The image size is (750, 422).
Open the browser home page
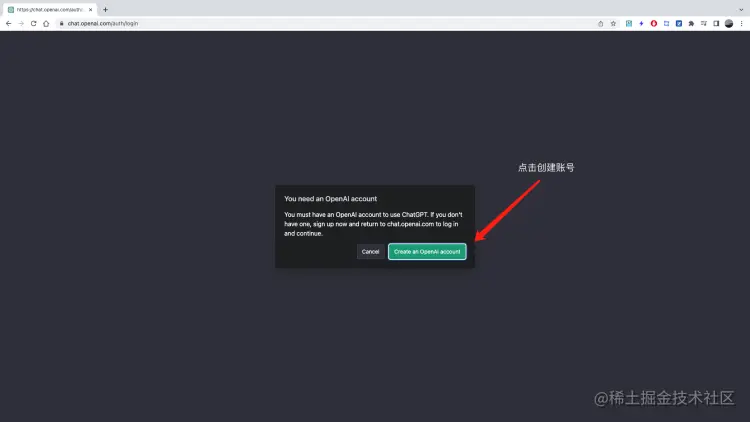click(x=46, y=23)
